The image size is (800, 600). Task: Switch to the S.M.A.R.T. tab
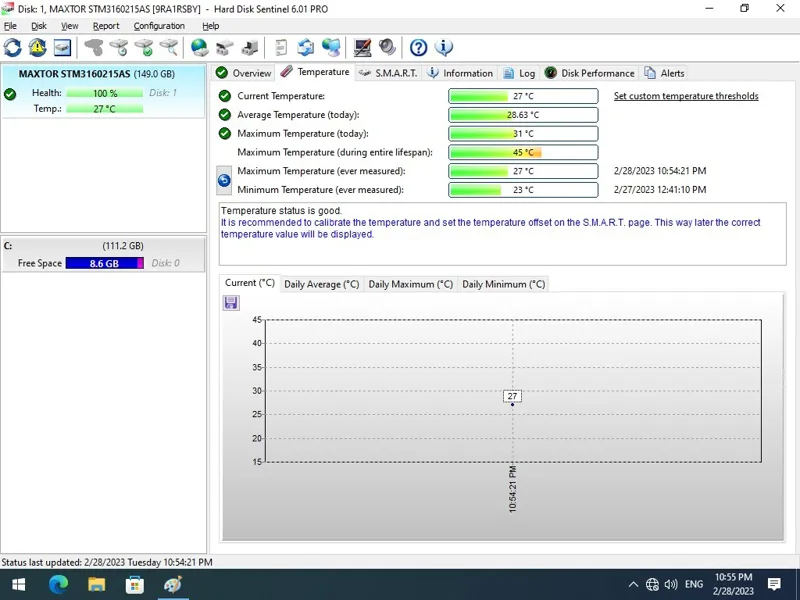[x=388, y=73]
